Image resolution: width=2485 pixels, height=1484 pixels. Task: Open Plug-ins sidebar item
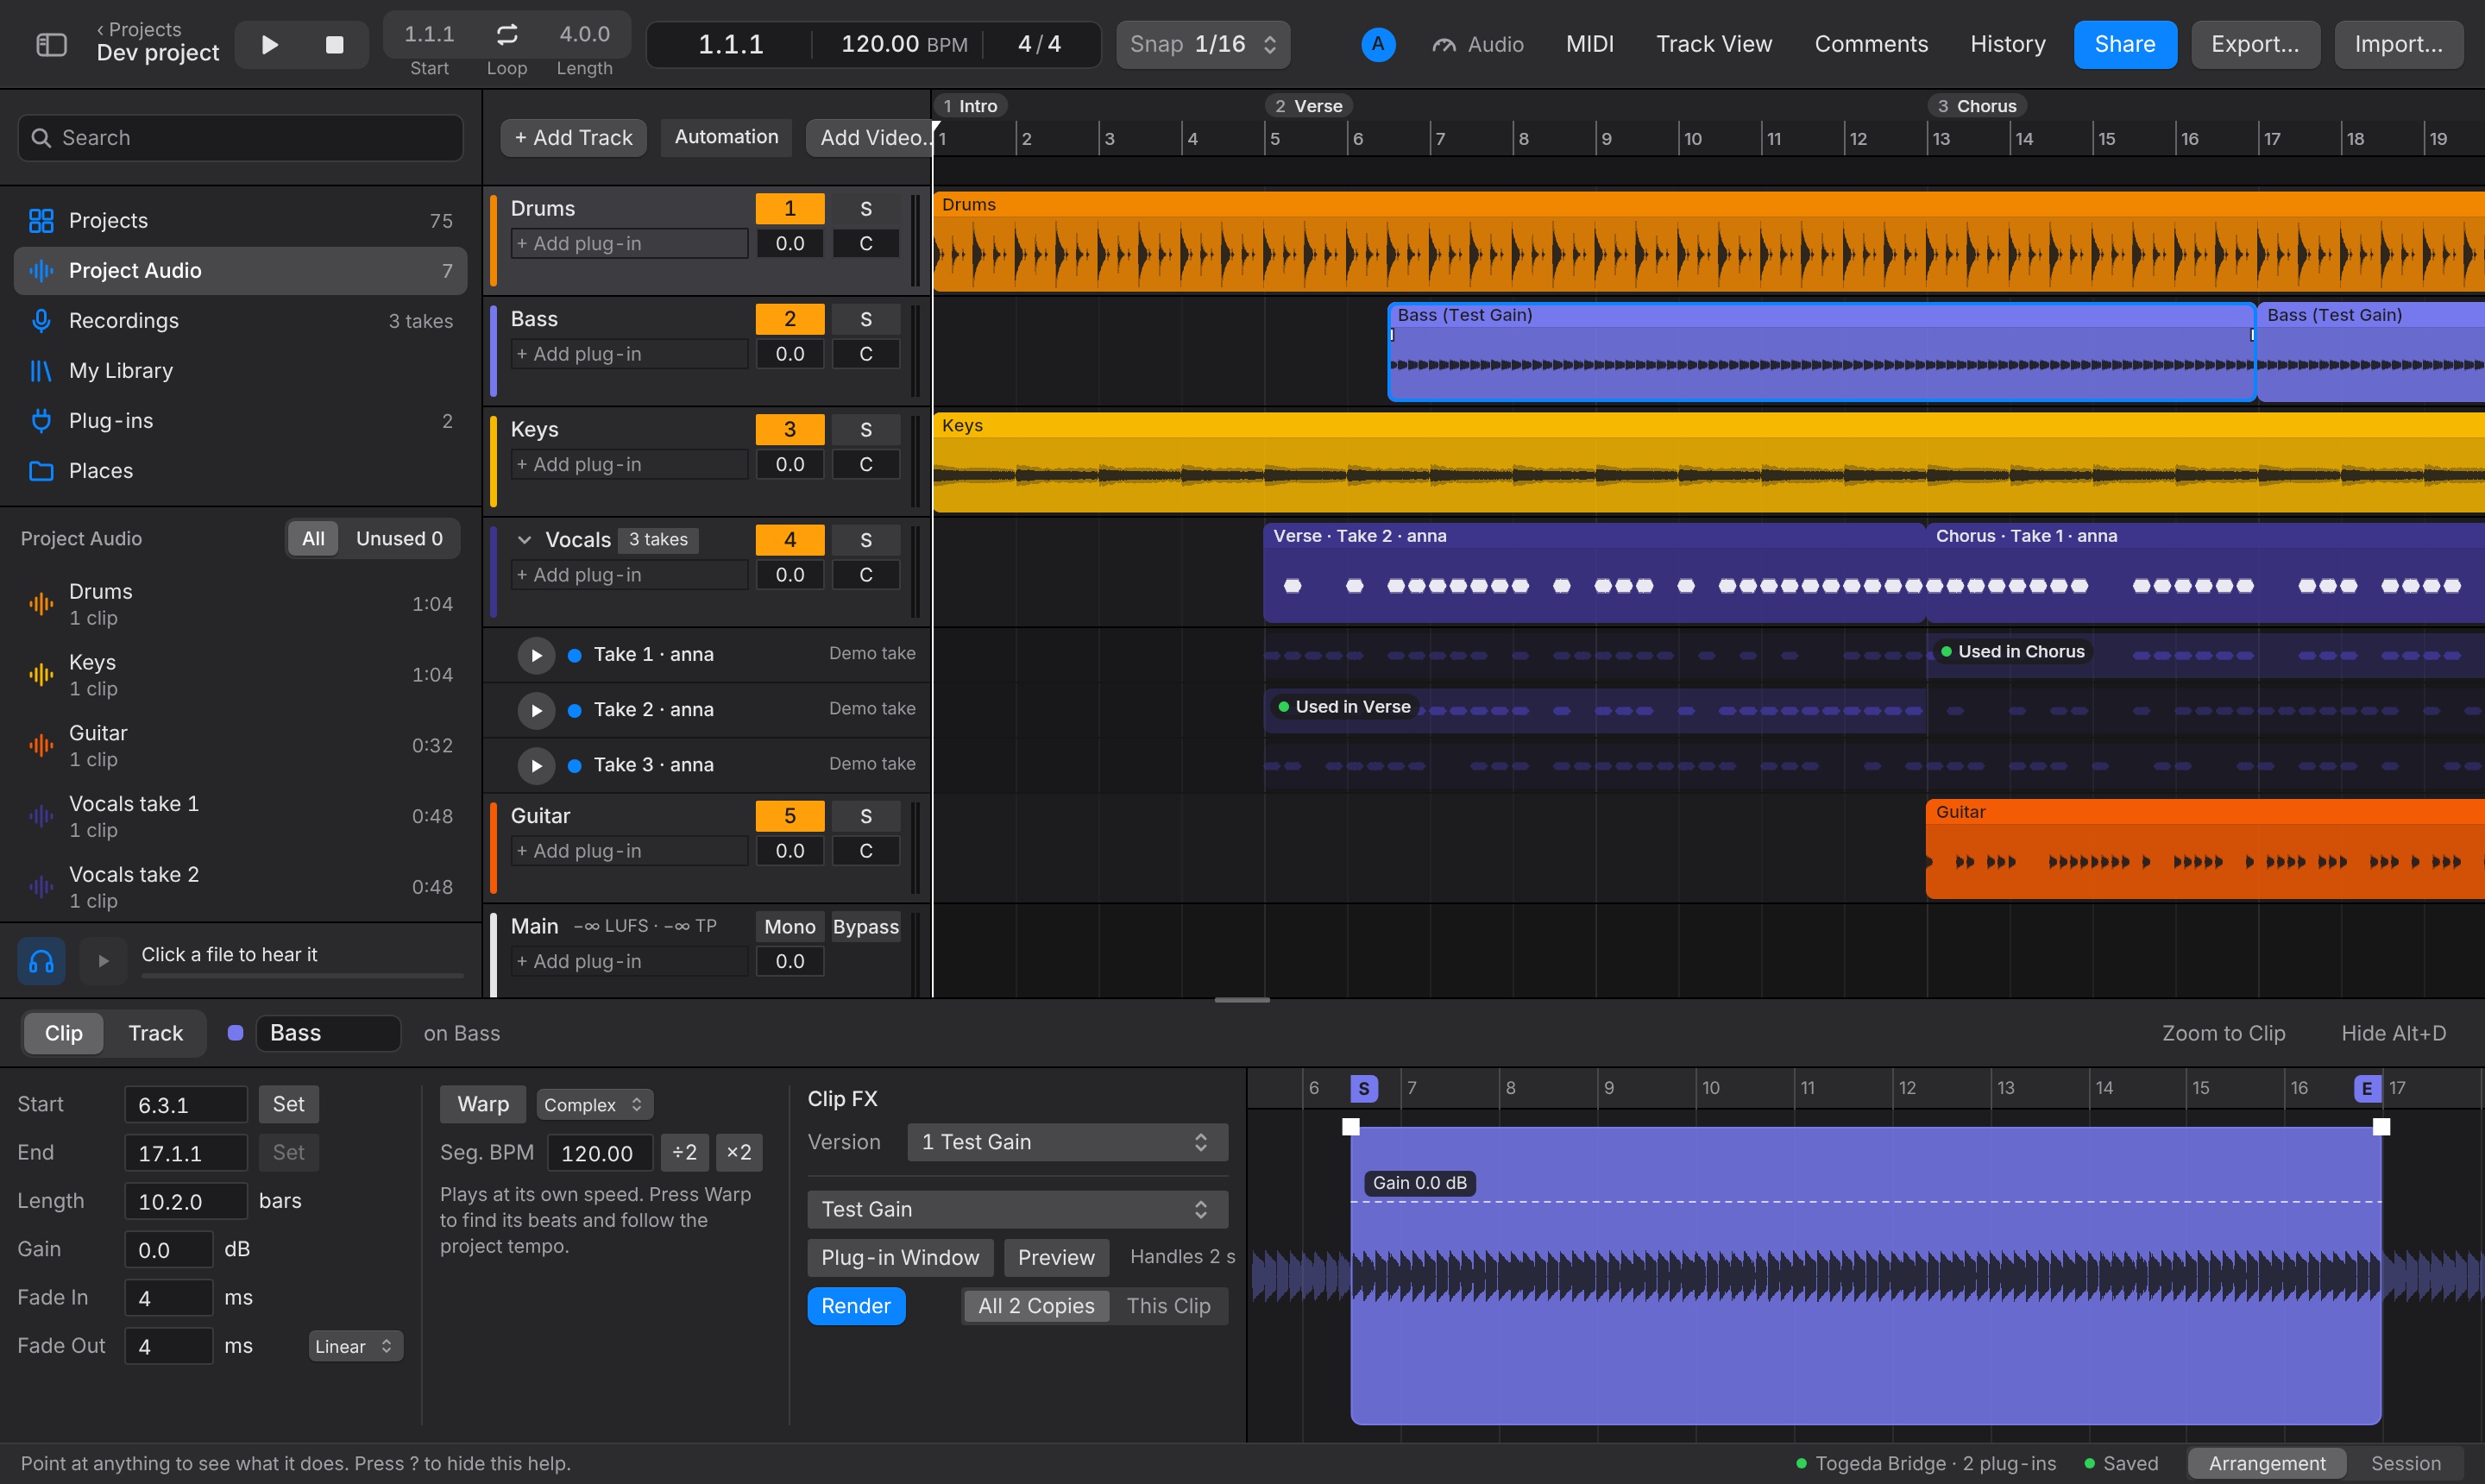[x=240, y=420]
